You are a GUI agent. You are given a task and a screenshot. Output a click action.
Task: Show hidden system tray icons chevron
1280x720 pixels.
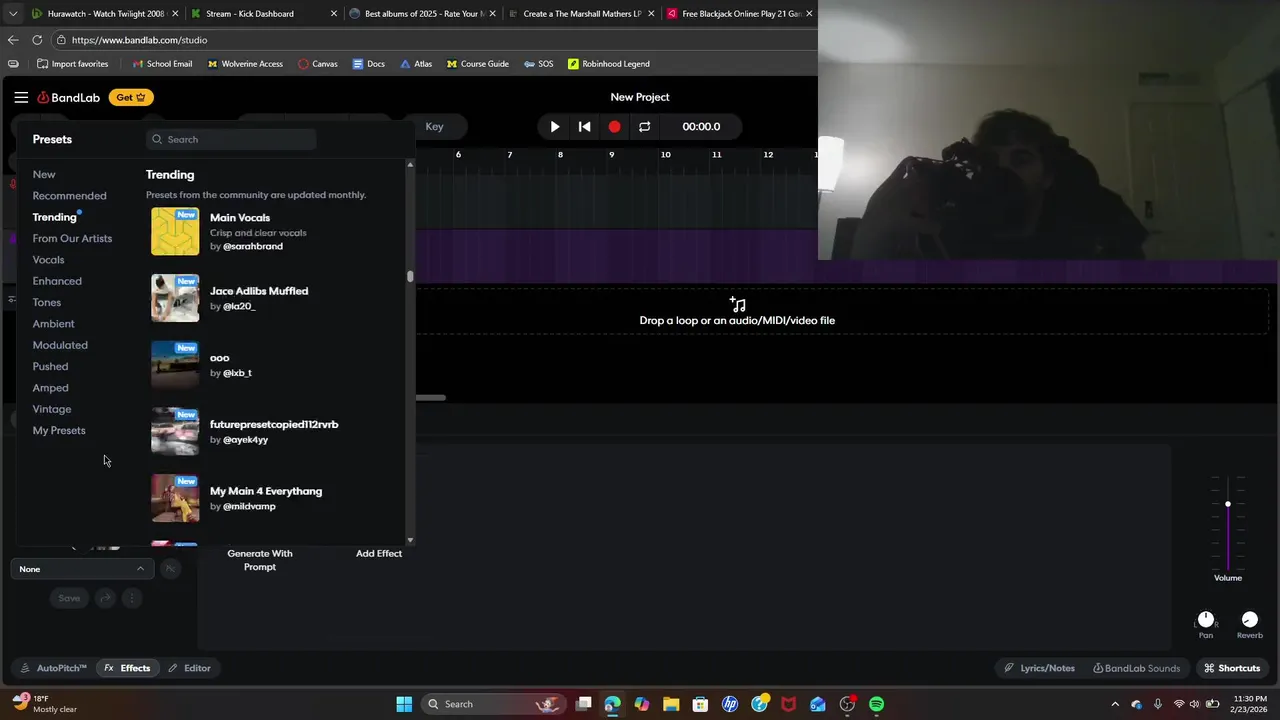[x=1115, y=704]
